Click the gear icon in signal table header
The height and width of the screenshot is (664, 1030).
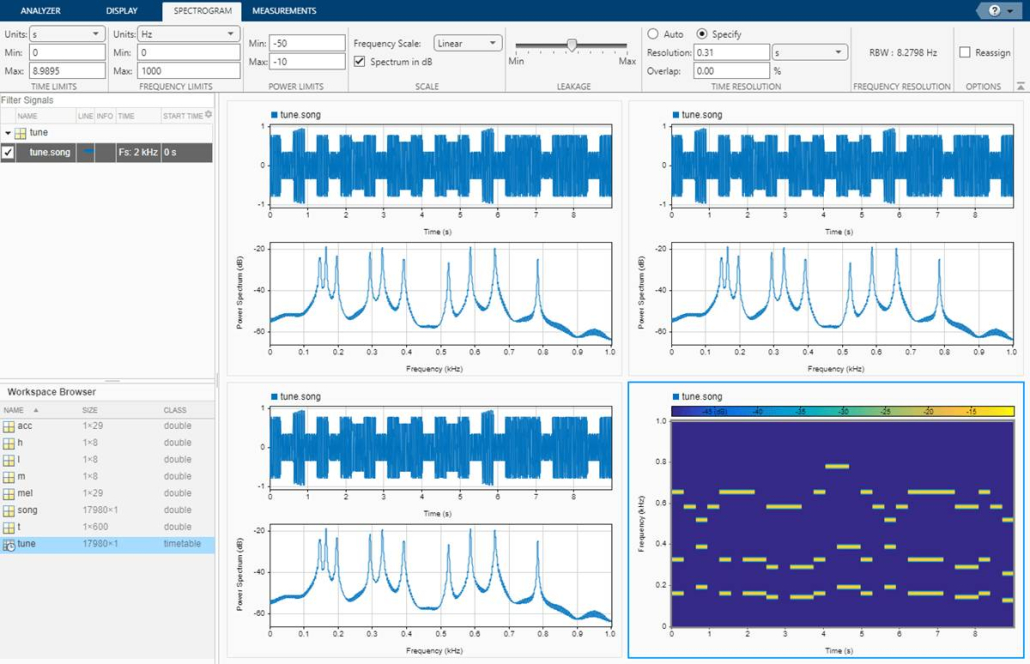click(x=208, y=114)
